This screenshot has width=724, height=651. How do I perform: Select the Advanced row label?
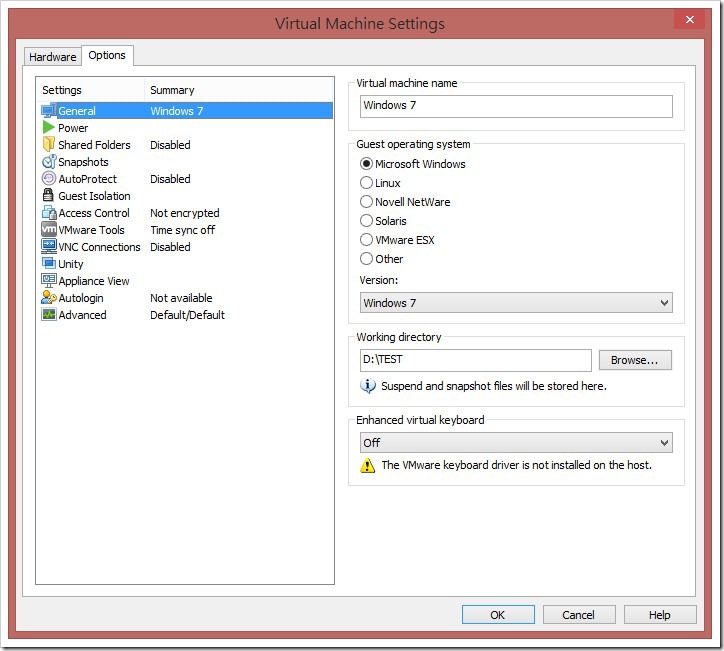[82, 315]
